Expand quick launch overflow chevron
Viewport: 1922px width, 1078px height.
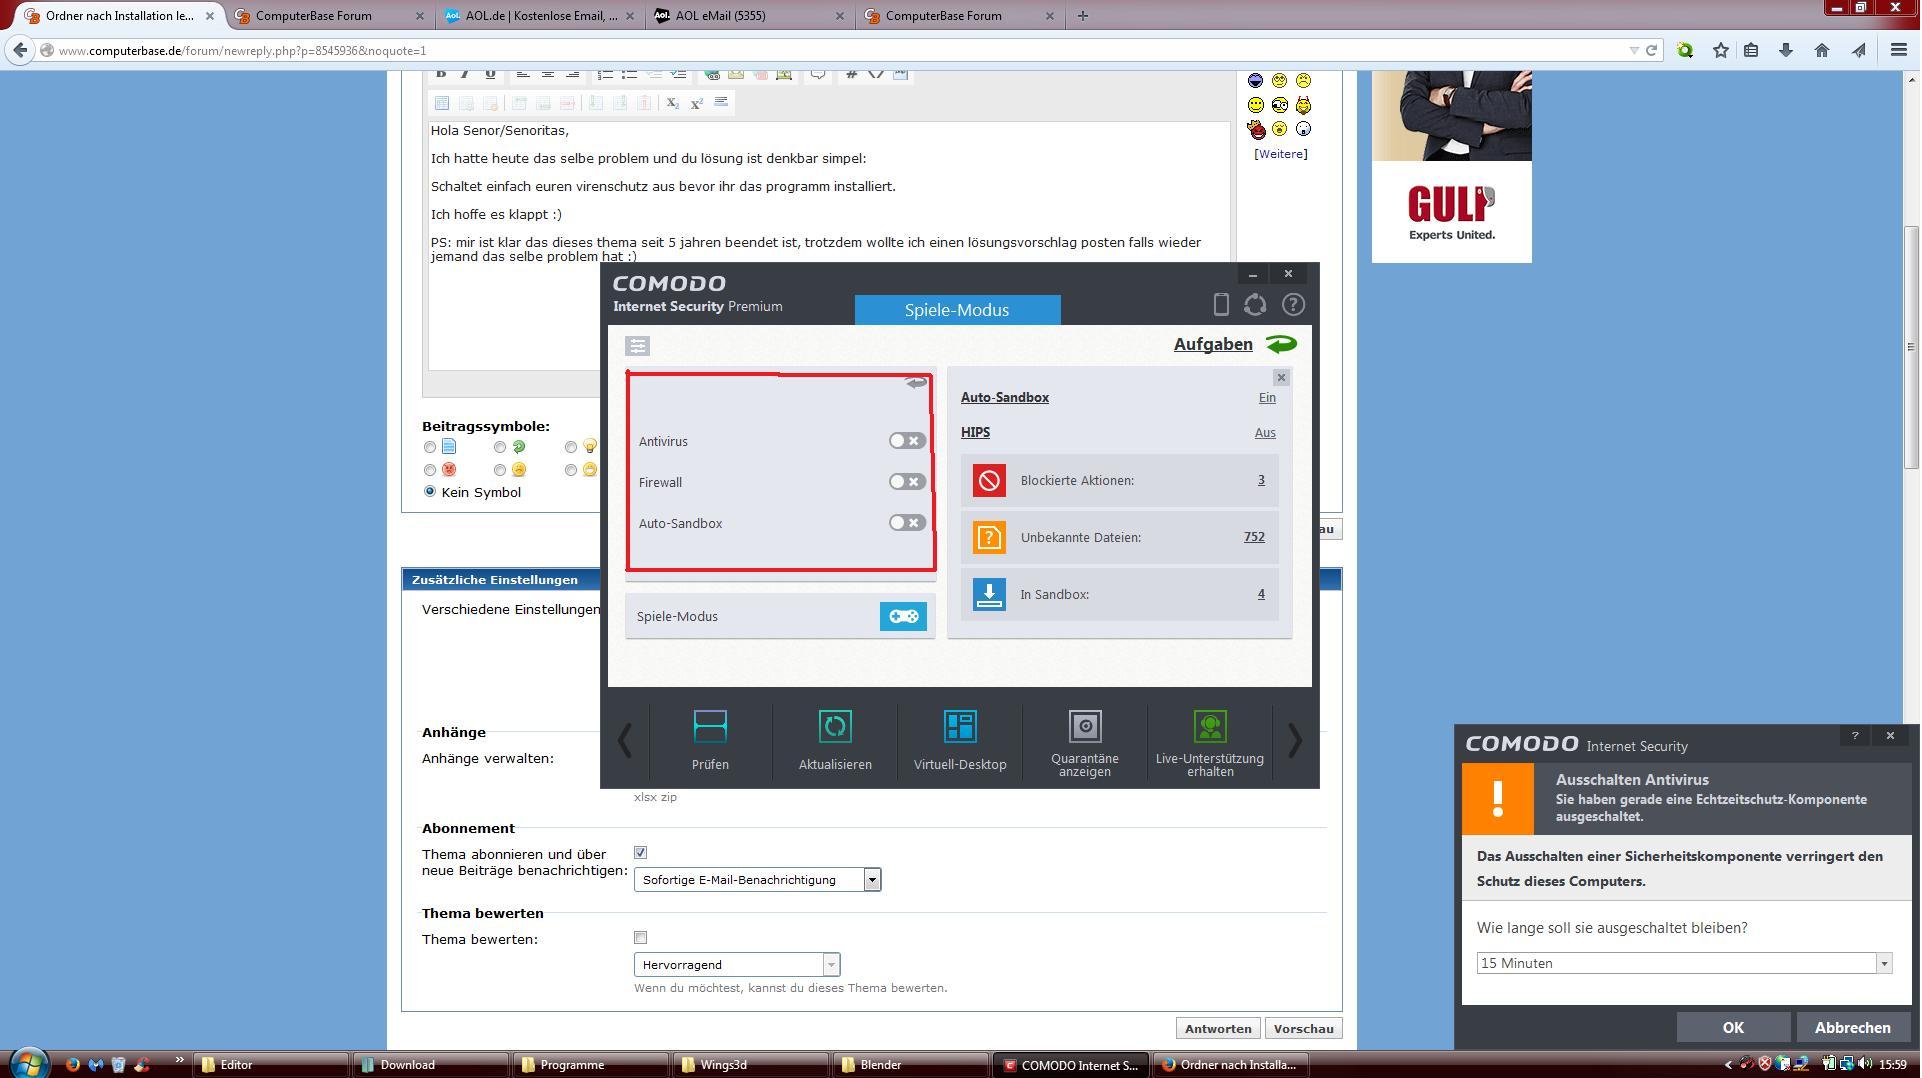coord(179,1062)
